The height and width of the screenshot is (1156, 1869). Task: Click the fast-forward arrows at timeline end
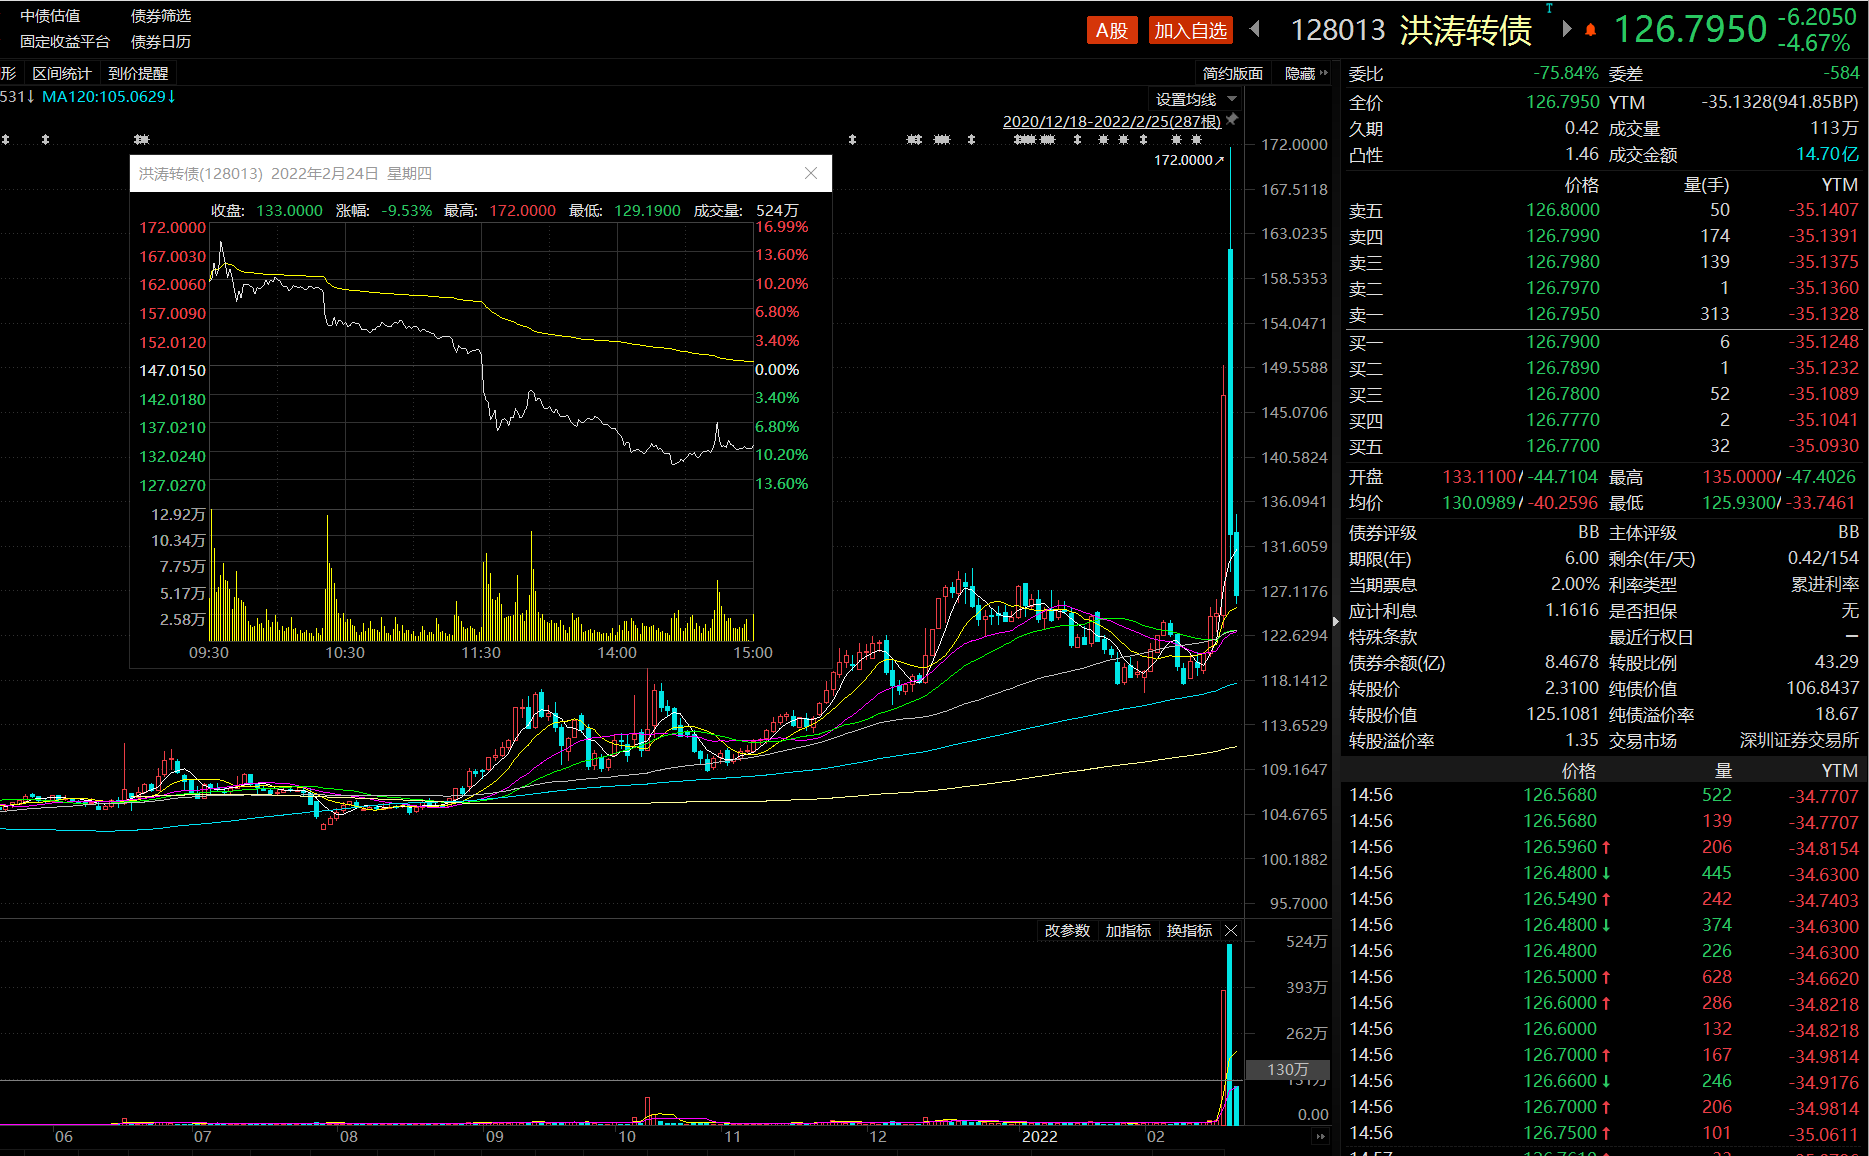[x=1320, y=1137]
